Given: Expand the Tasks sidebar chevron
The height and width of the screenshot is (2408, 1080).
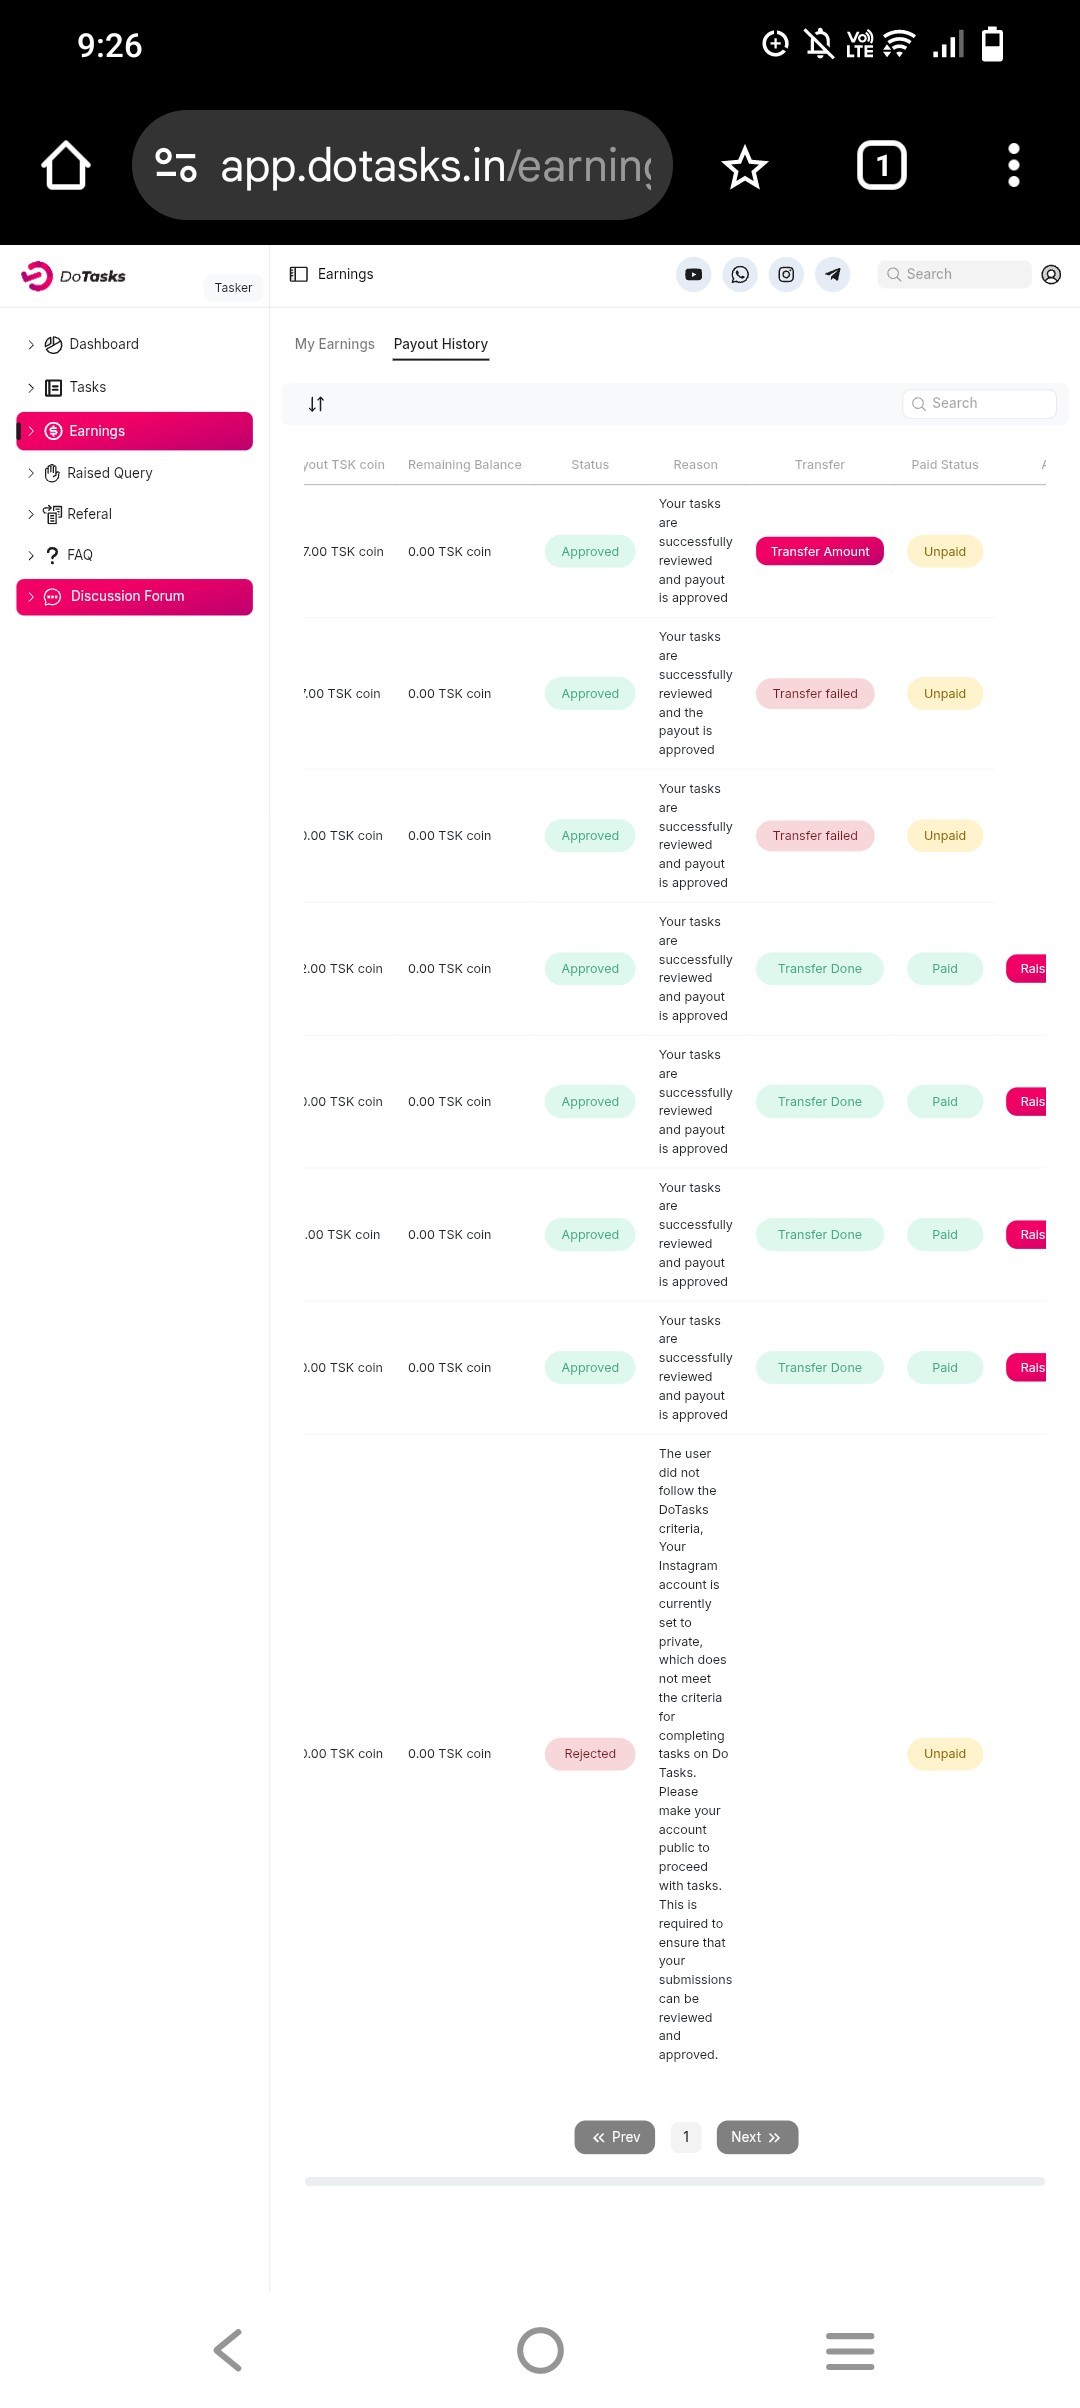Looking at the screenshot, I should pos(31,388).
